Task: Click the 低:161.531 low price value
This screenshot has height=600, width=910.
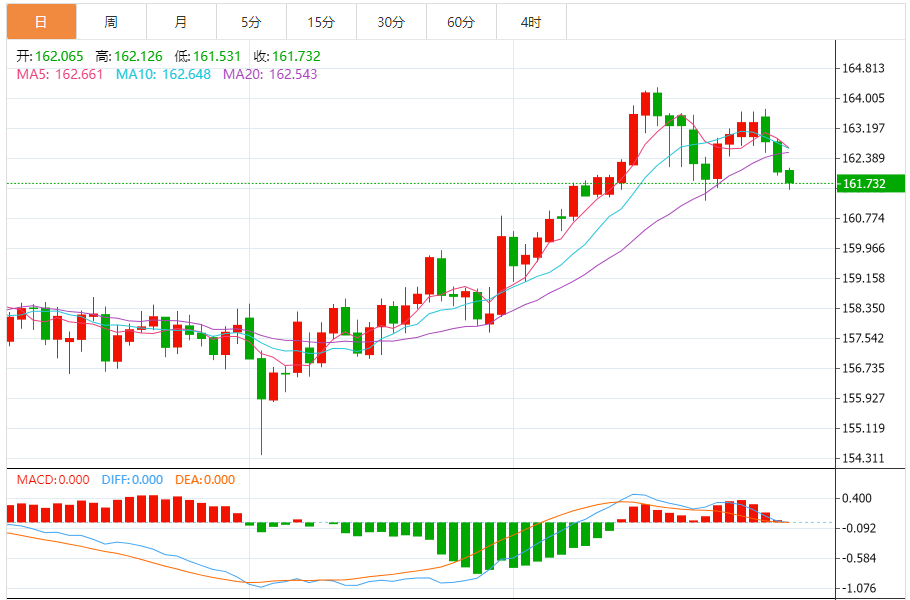Action: (208, 56)
